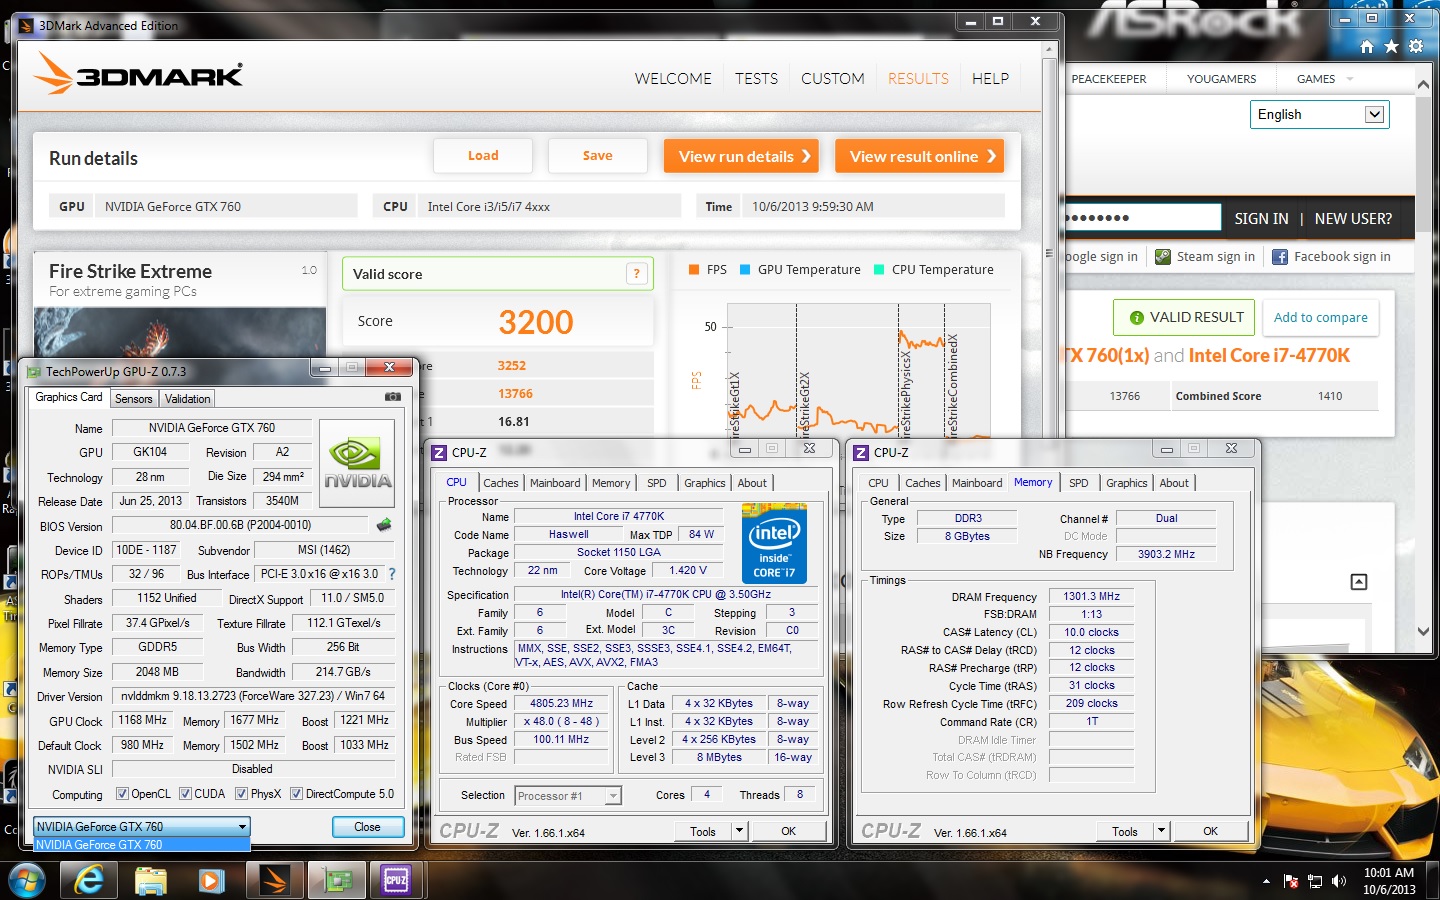Click the Valid score help icon
The image size is (1440, 900).
(x=636, y=274)
